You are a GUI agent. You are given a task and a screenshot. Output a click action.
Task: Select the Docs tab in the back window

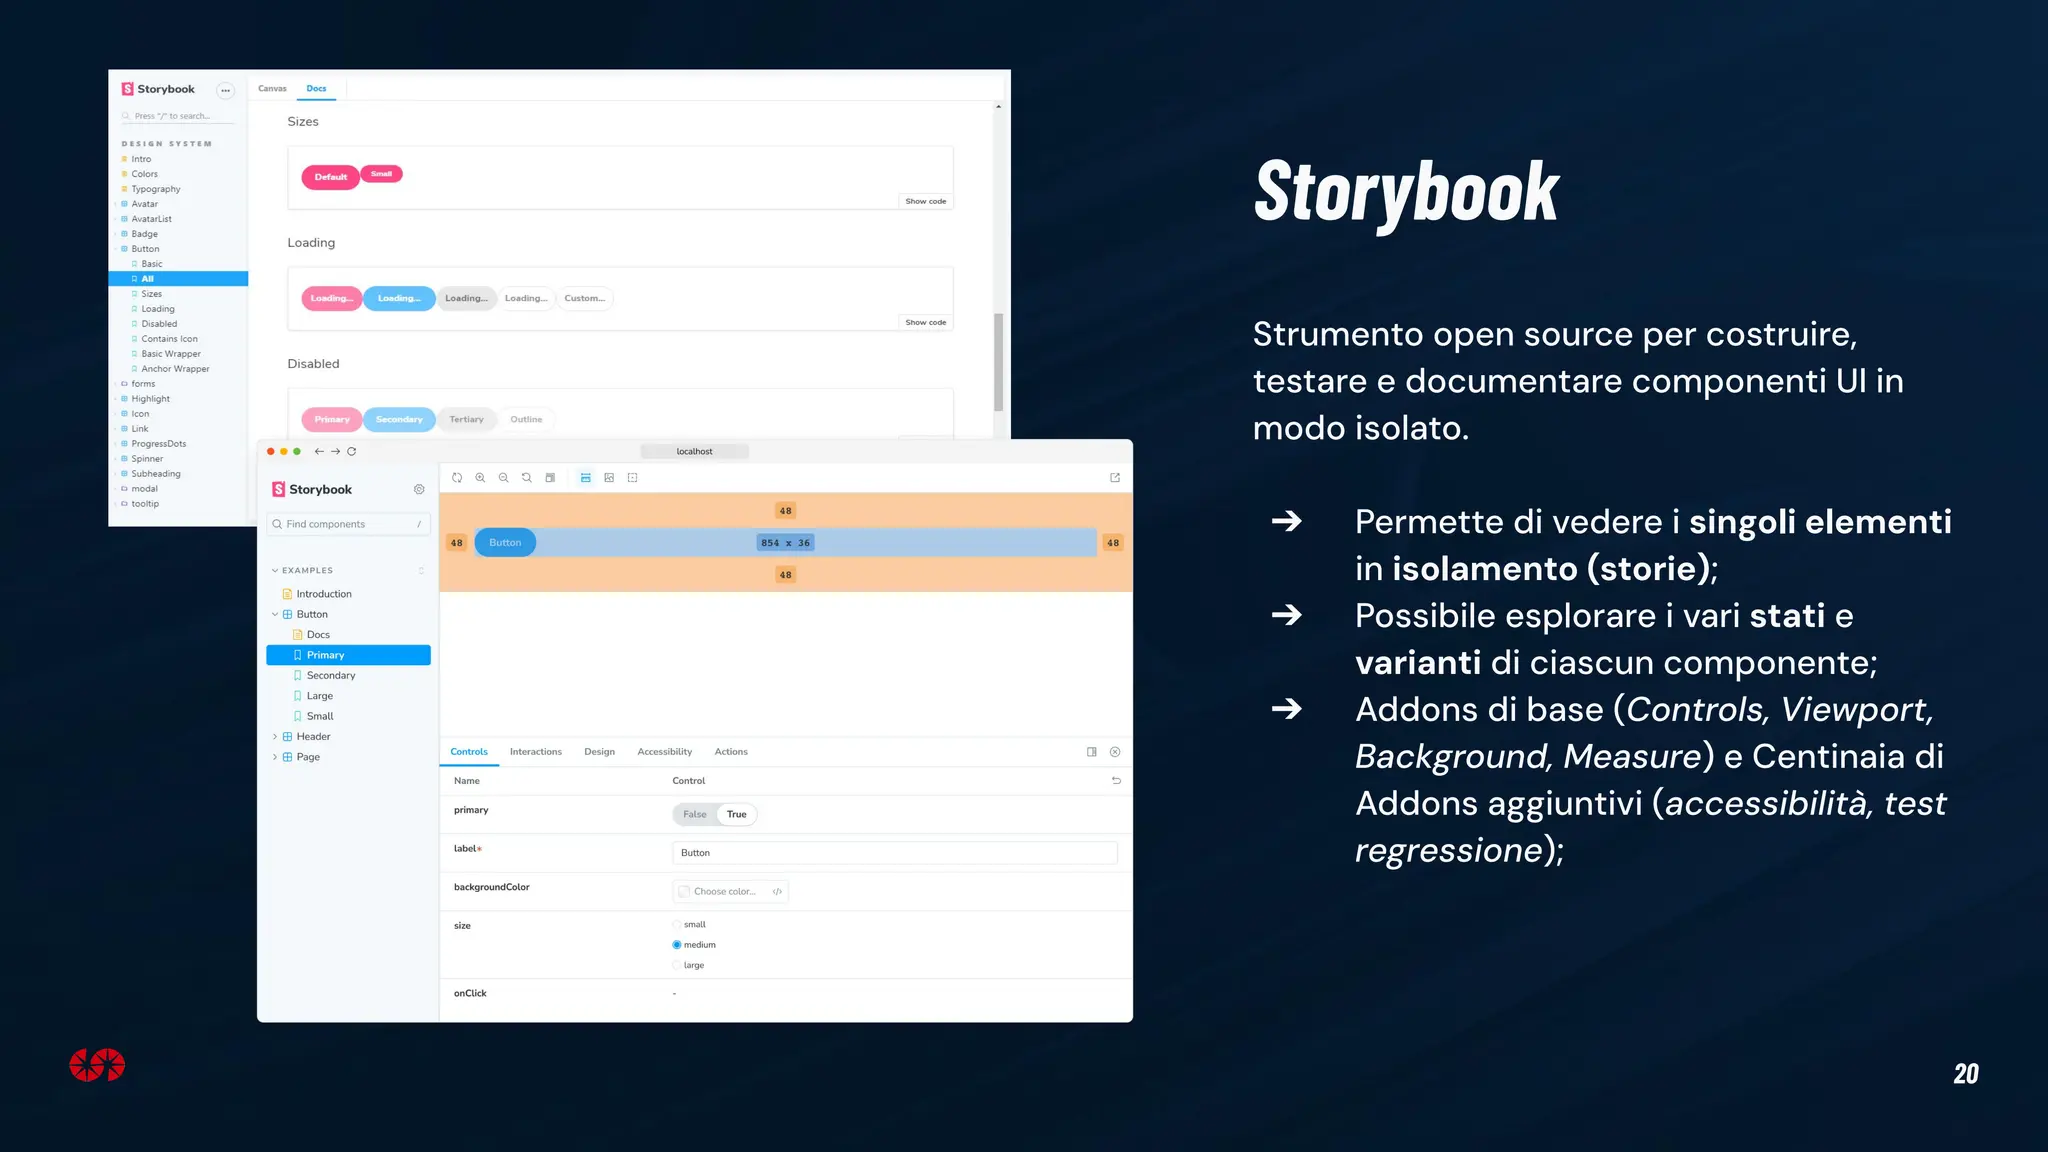pos(316,89)
